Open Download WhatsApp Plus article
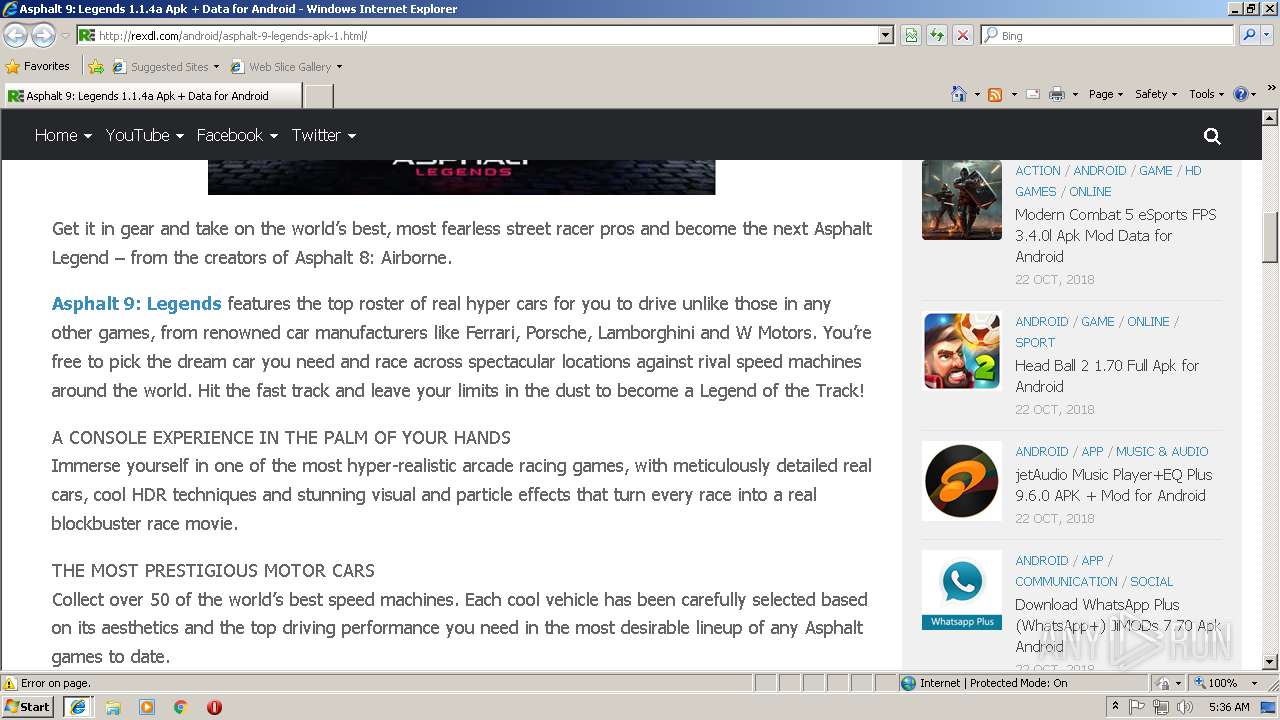The width and height of the screenshot is (1280, 720). 1118,625
